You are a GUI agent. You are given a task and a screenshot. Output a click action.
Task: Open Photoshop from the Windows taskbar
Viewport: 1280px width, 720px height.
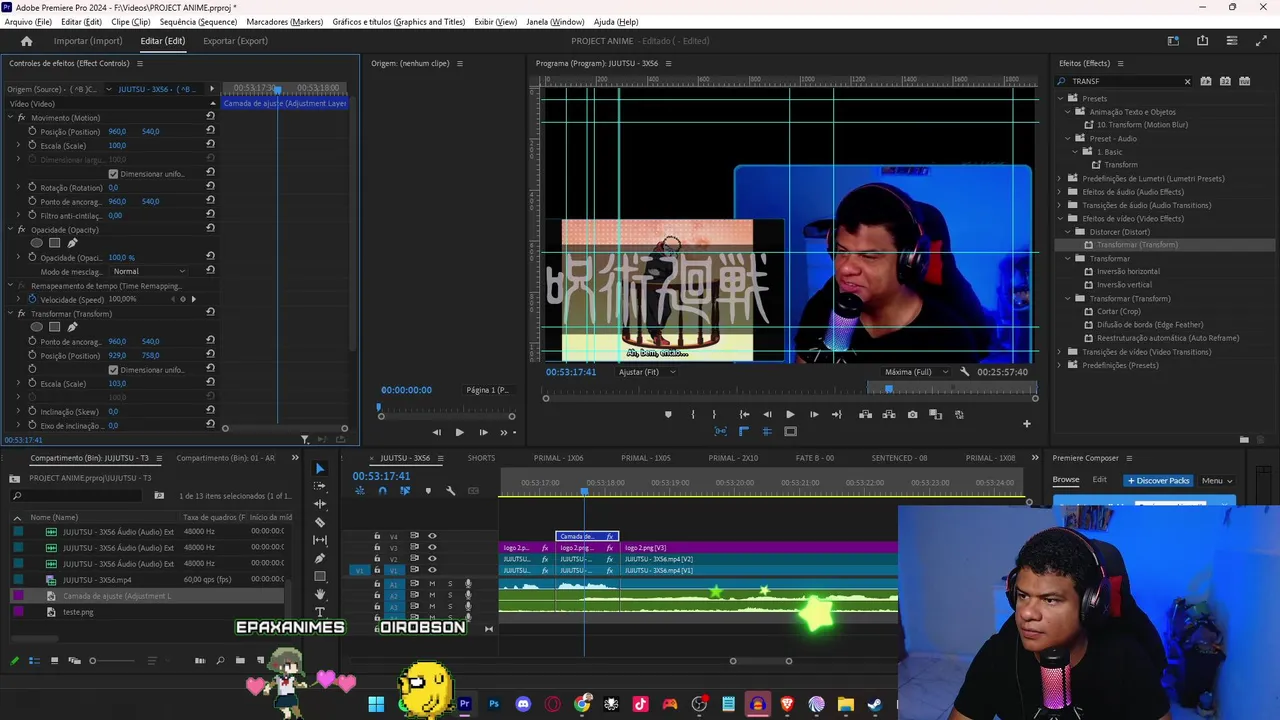pos(494,705)
